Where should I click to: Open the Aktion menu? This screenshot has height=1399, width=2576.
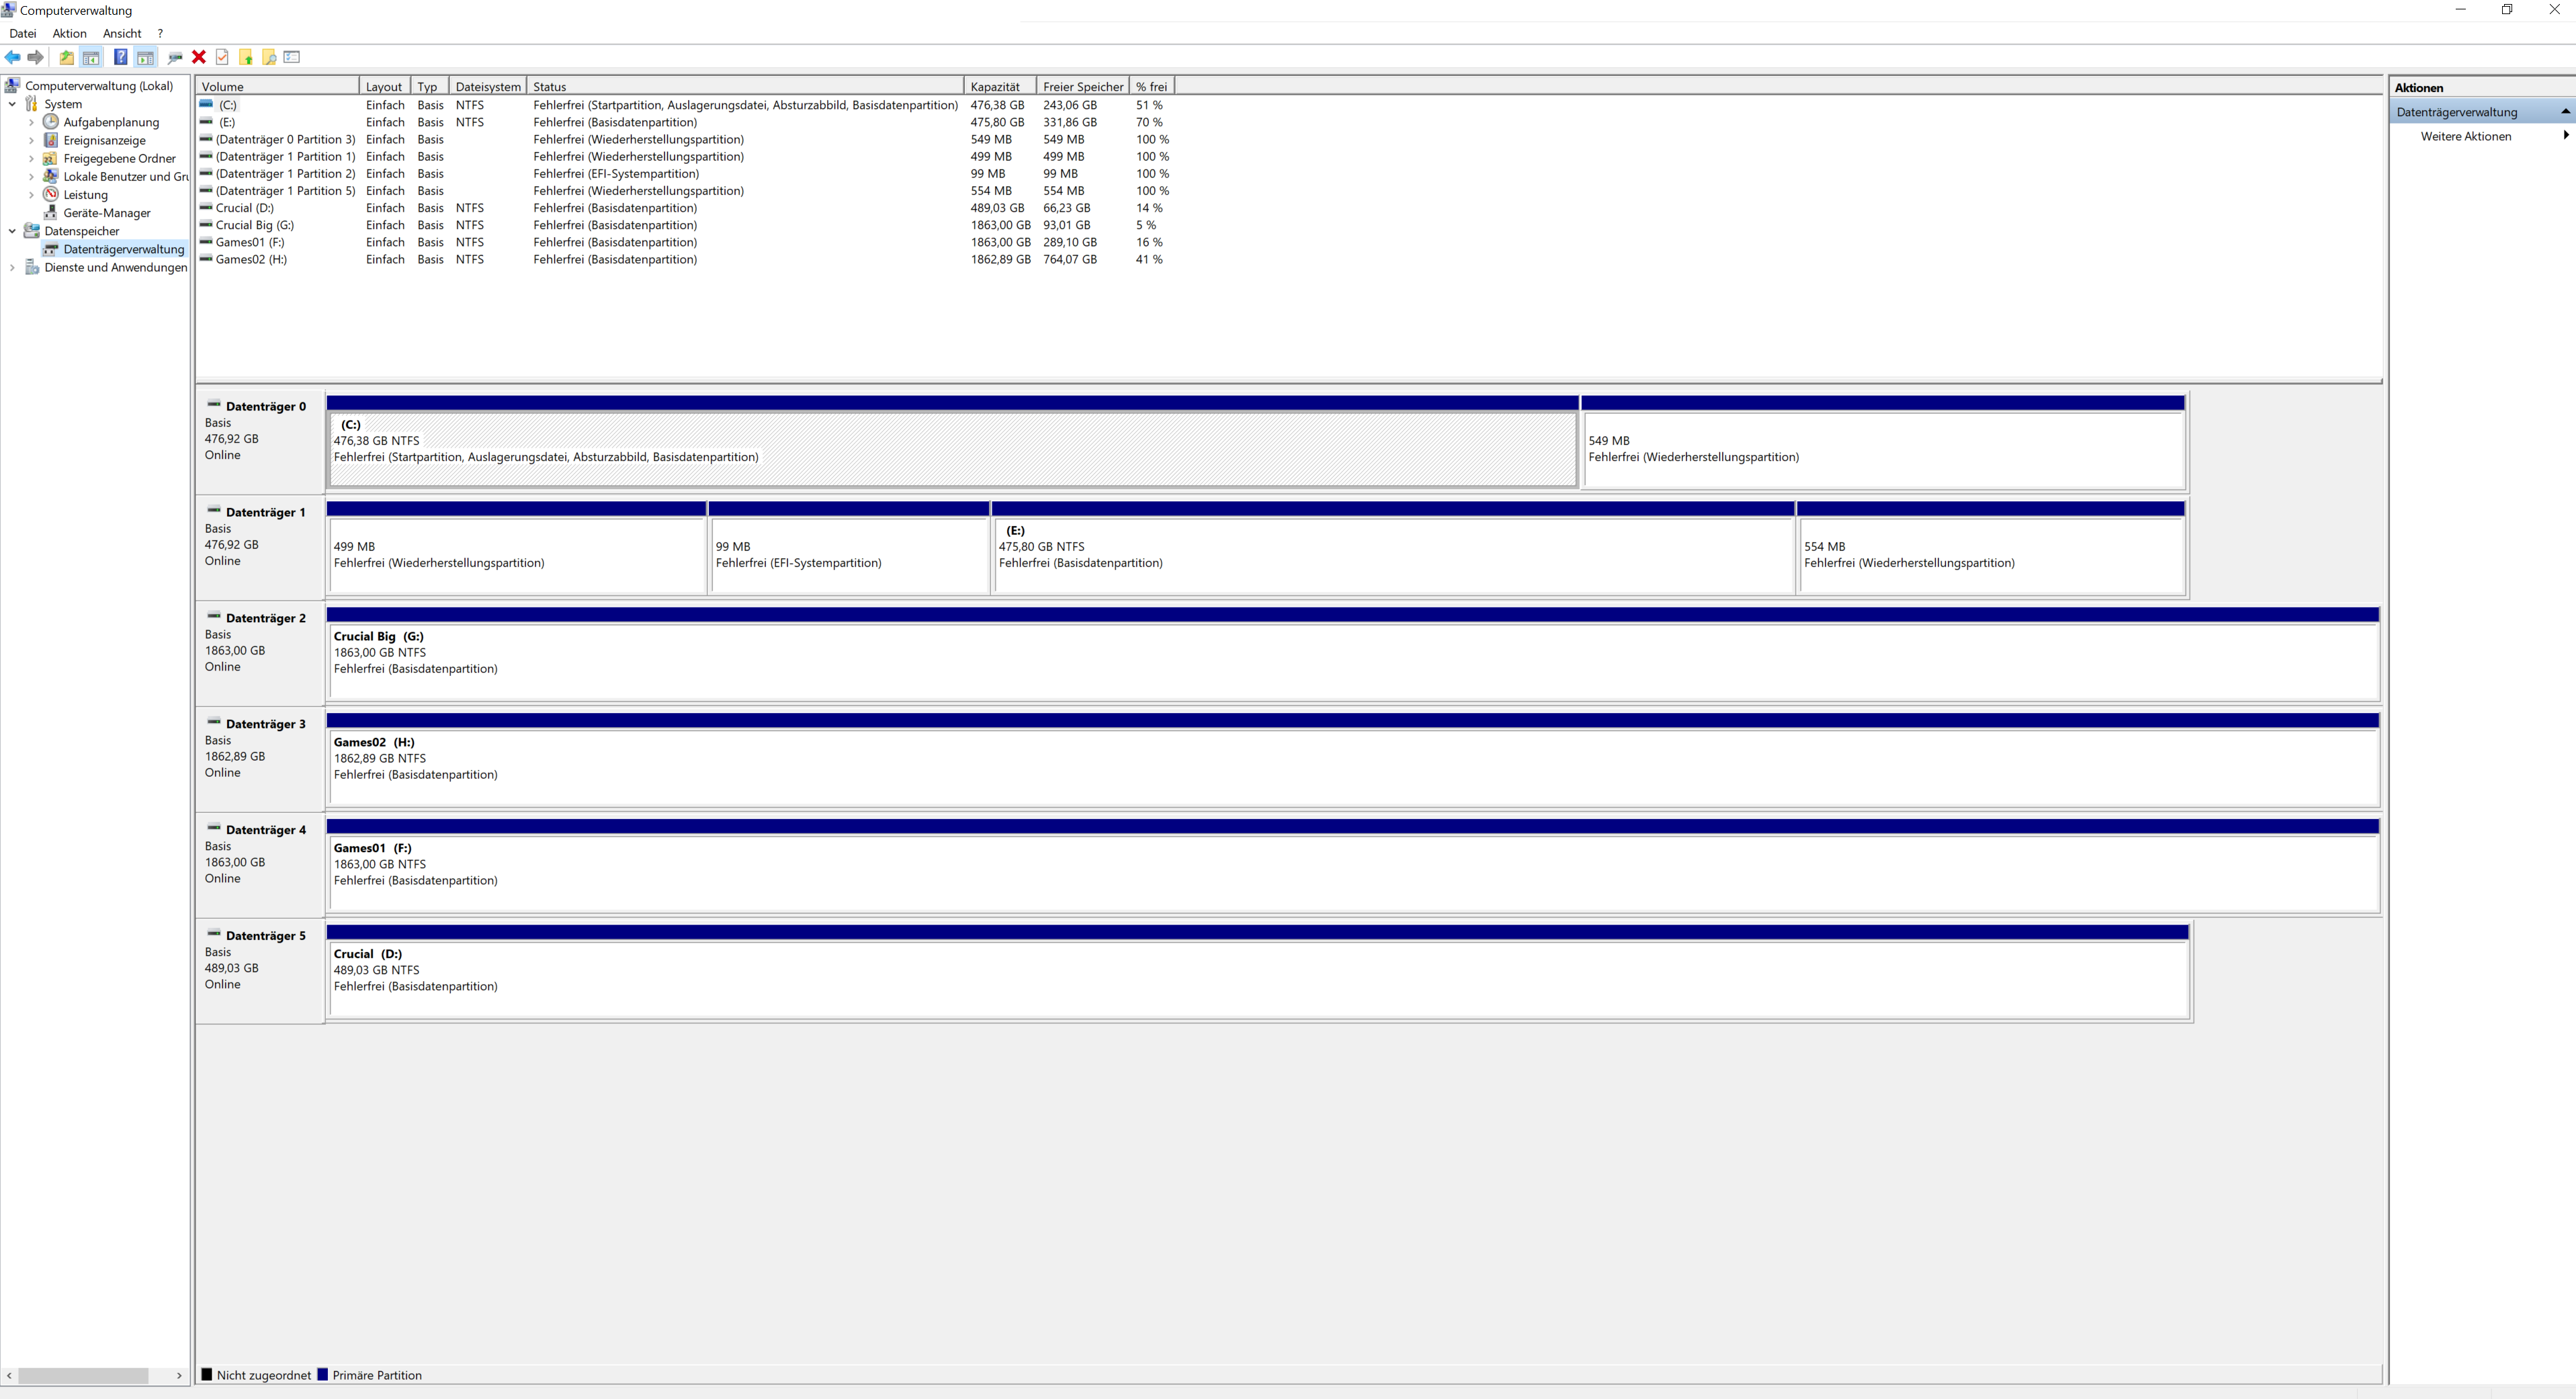click(x=69, y=33)
